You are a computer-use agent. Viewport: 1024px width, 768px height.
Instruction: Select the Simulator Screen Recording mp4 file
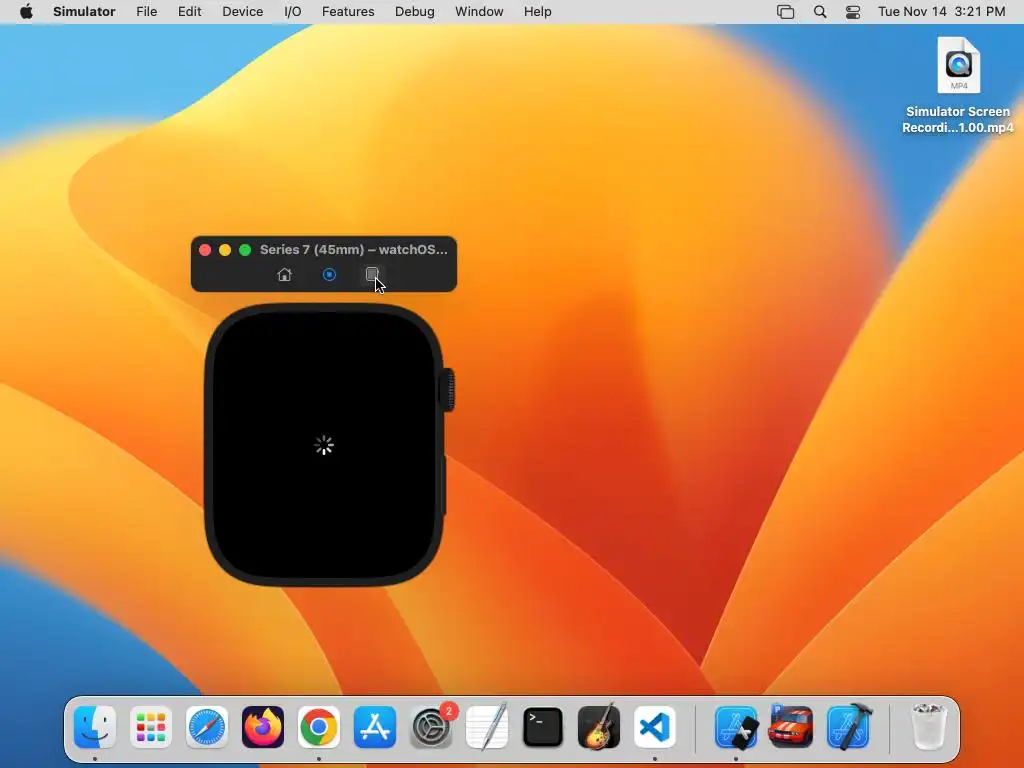pos(958,85)
